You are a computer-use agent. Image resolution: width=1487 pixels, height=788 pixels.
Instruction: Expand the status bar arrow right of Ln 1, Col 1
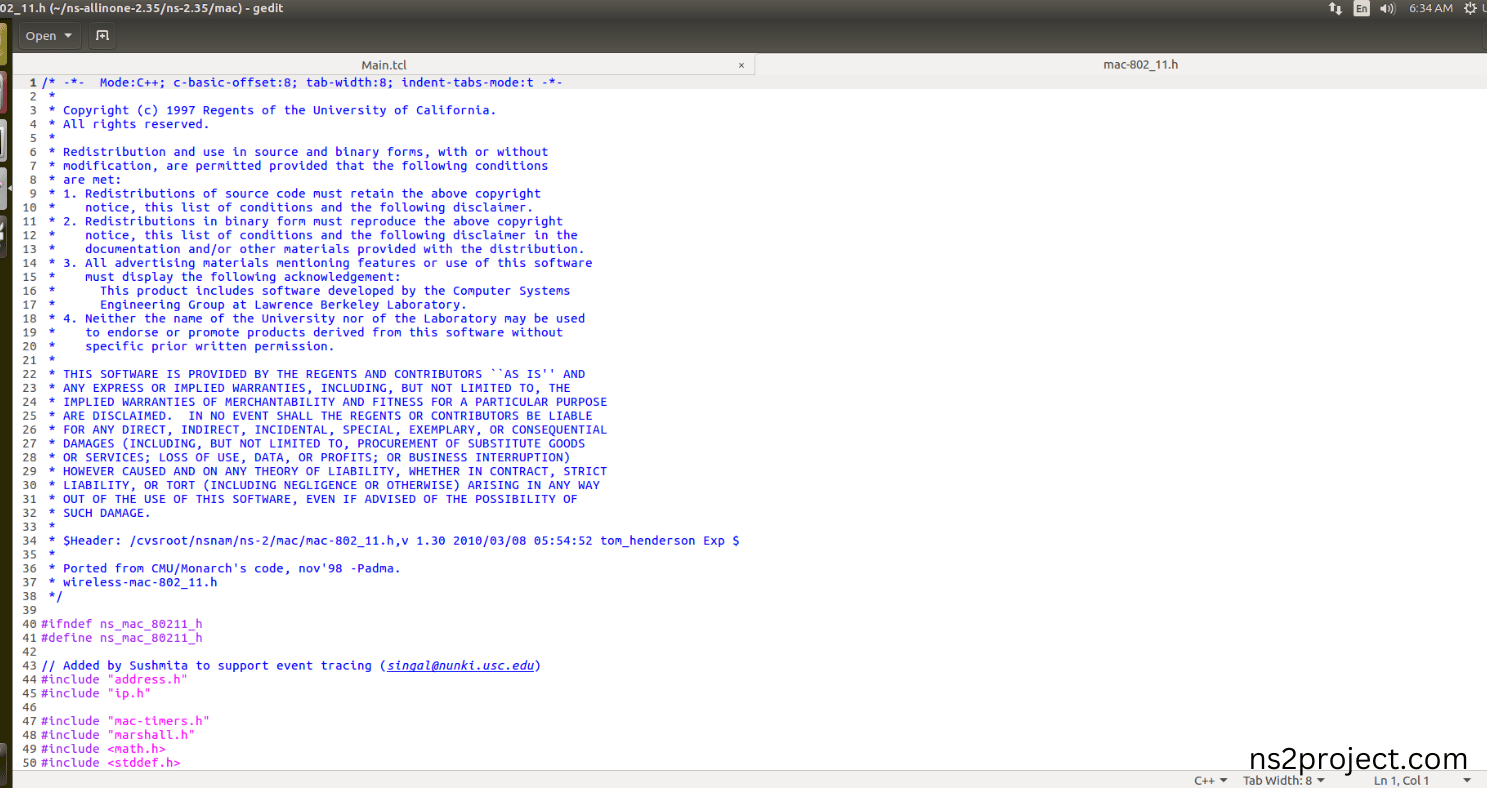click(1467, 780)
